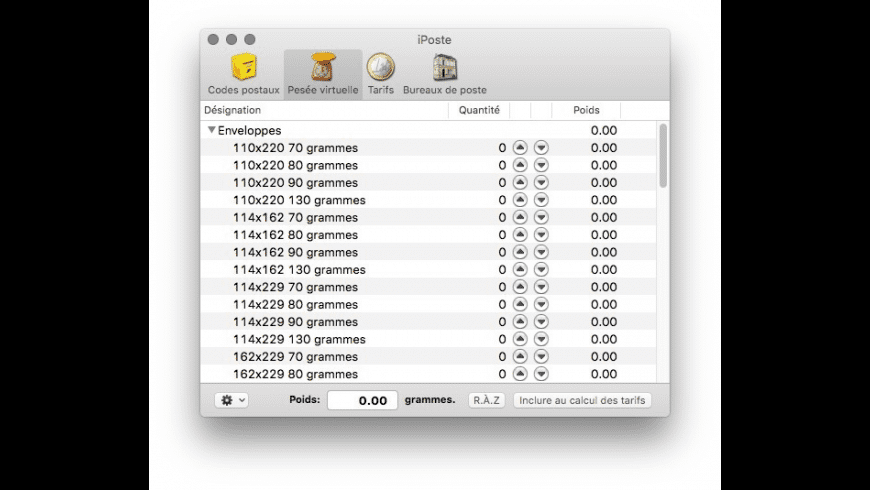This screenshot has height=490, width=870.
Task: Increase quantity for 114x229 90 grammes
Action: (520, 321)
